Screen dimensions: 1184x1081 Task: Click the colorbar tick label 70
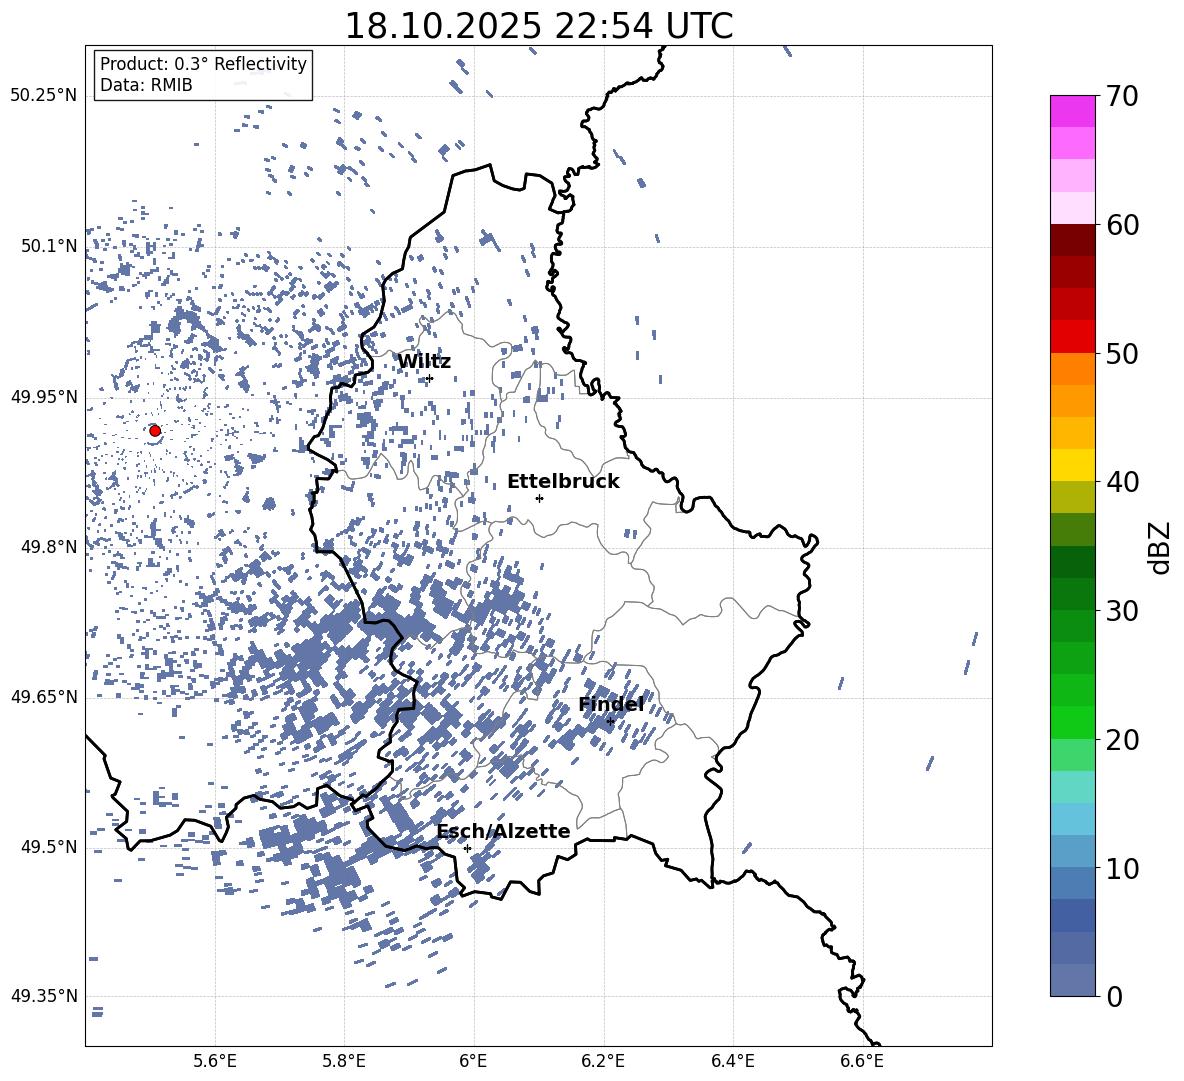pyautogui.click(x=1122, y=97)
